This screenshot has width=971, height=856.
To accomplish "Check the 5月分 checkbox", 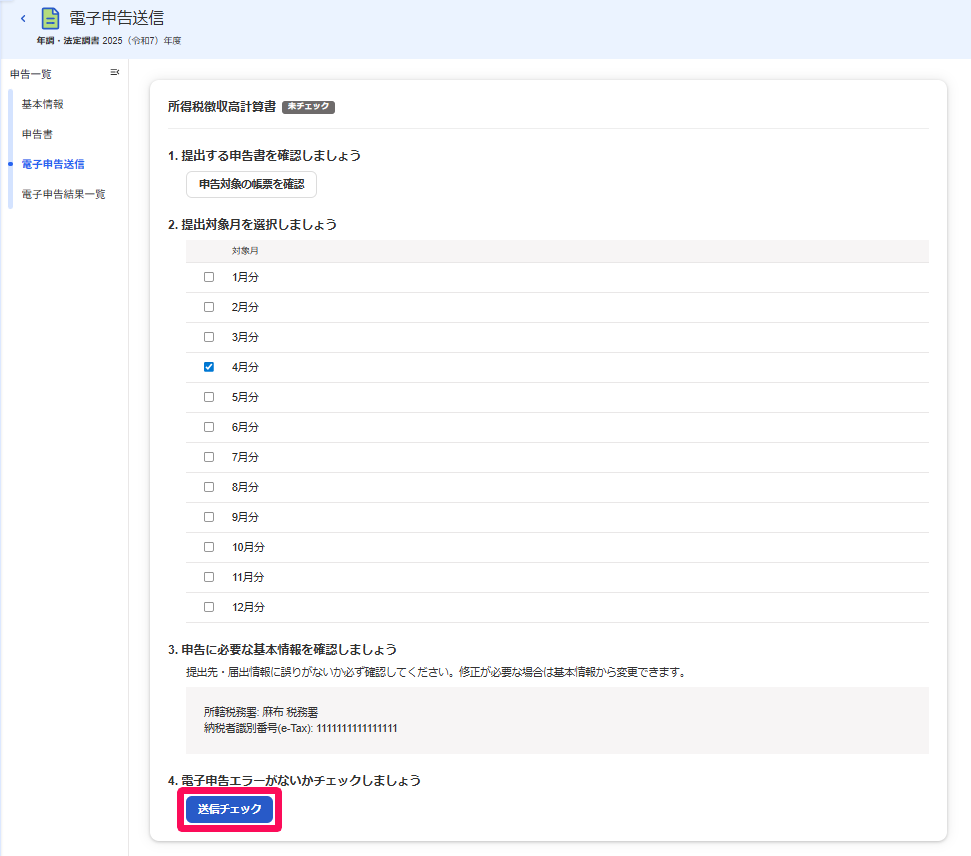I will (x=209, y=397).
